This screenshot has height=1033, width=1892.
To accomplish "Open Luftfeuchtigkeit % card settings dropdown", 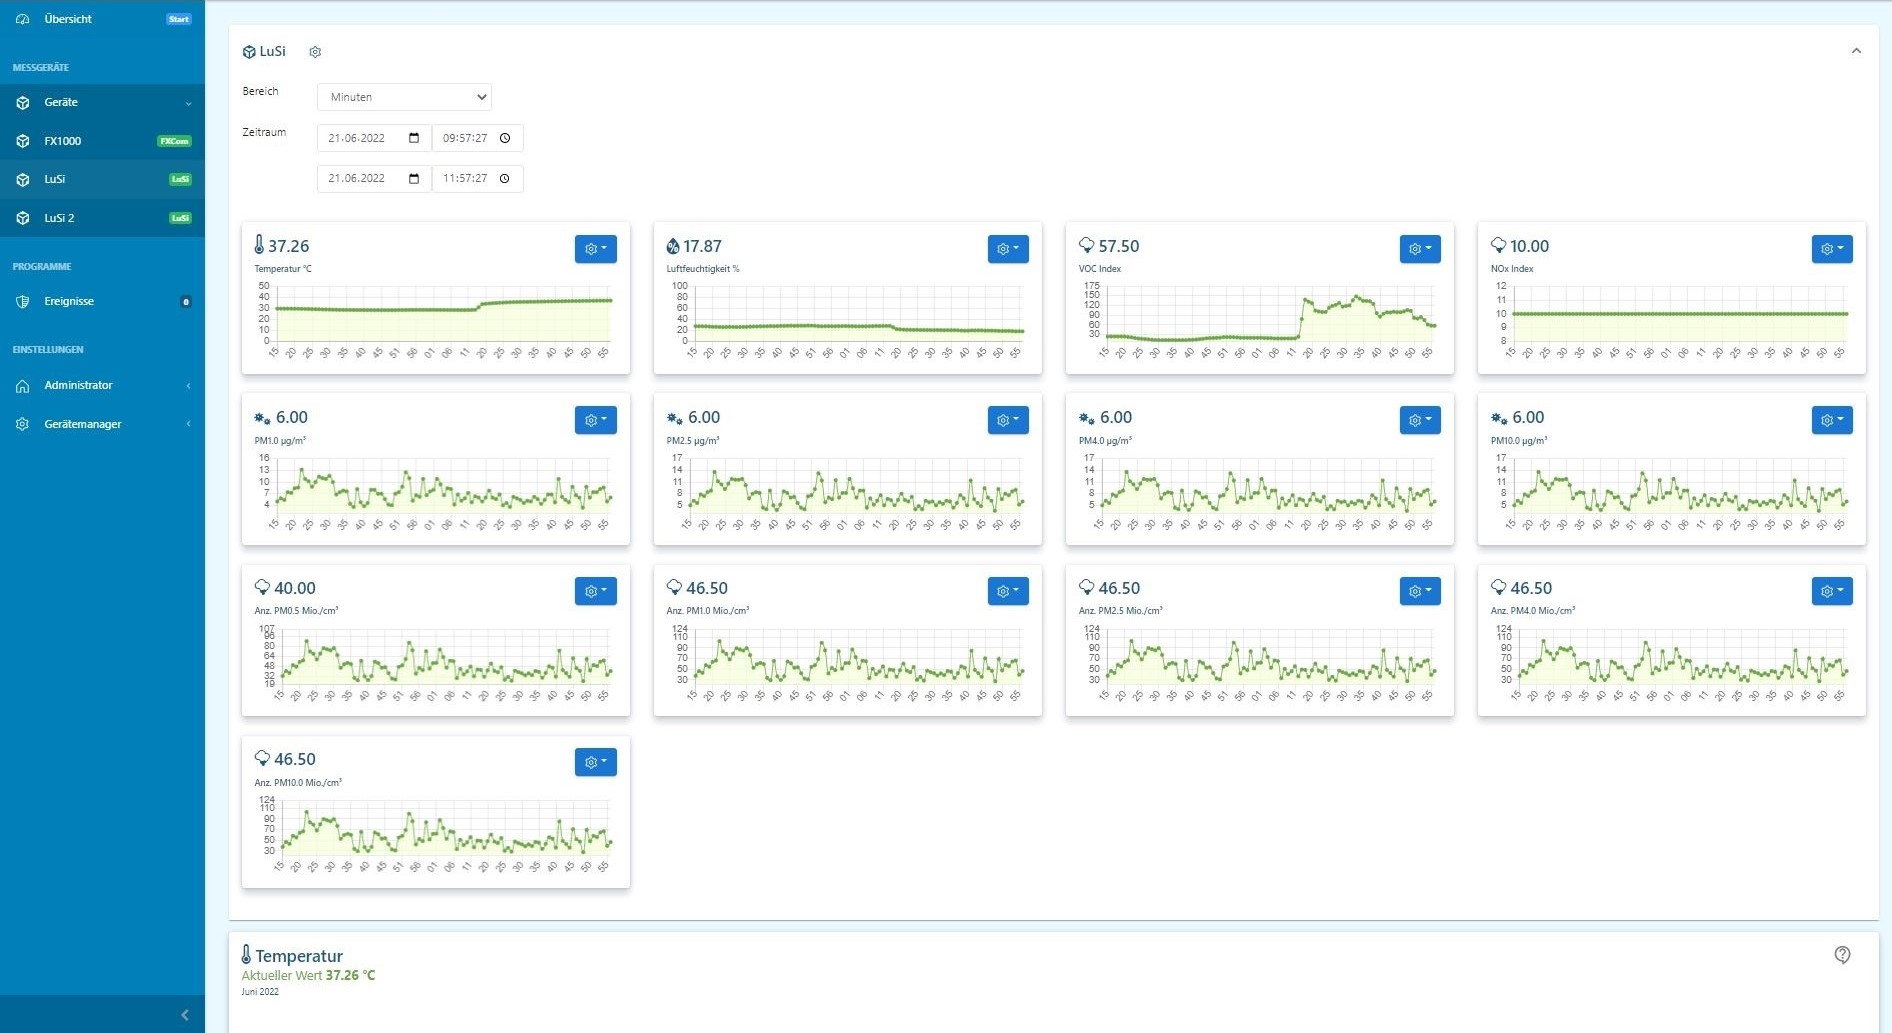I will pyautogui.click(x=1008, y=249).
